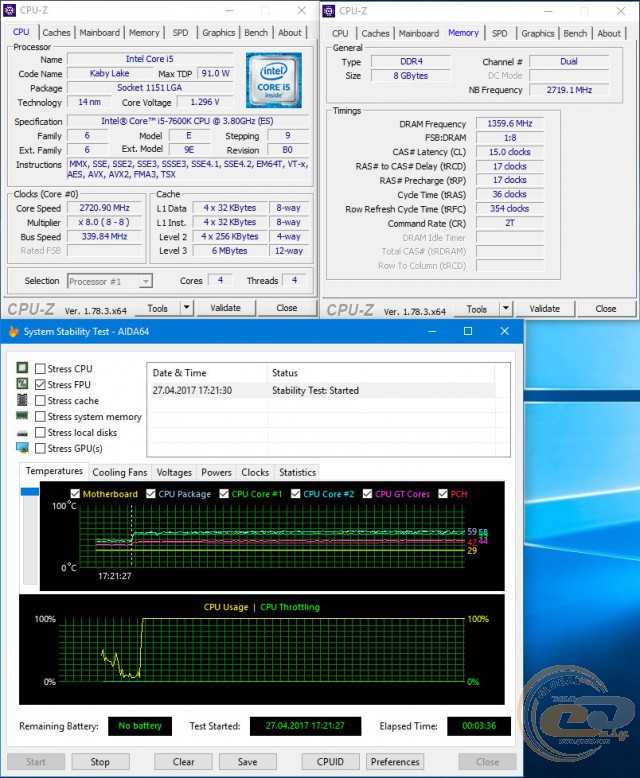Viewport: 640px width, 778px height.
Task: Click the percent icon beside Stress FPU
Action: (22, 384)
